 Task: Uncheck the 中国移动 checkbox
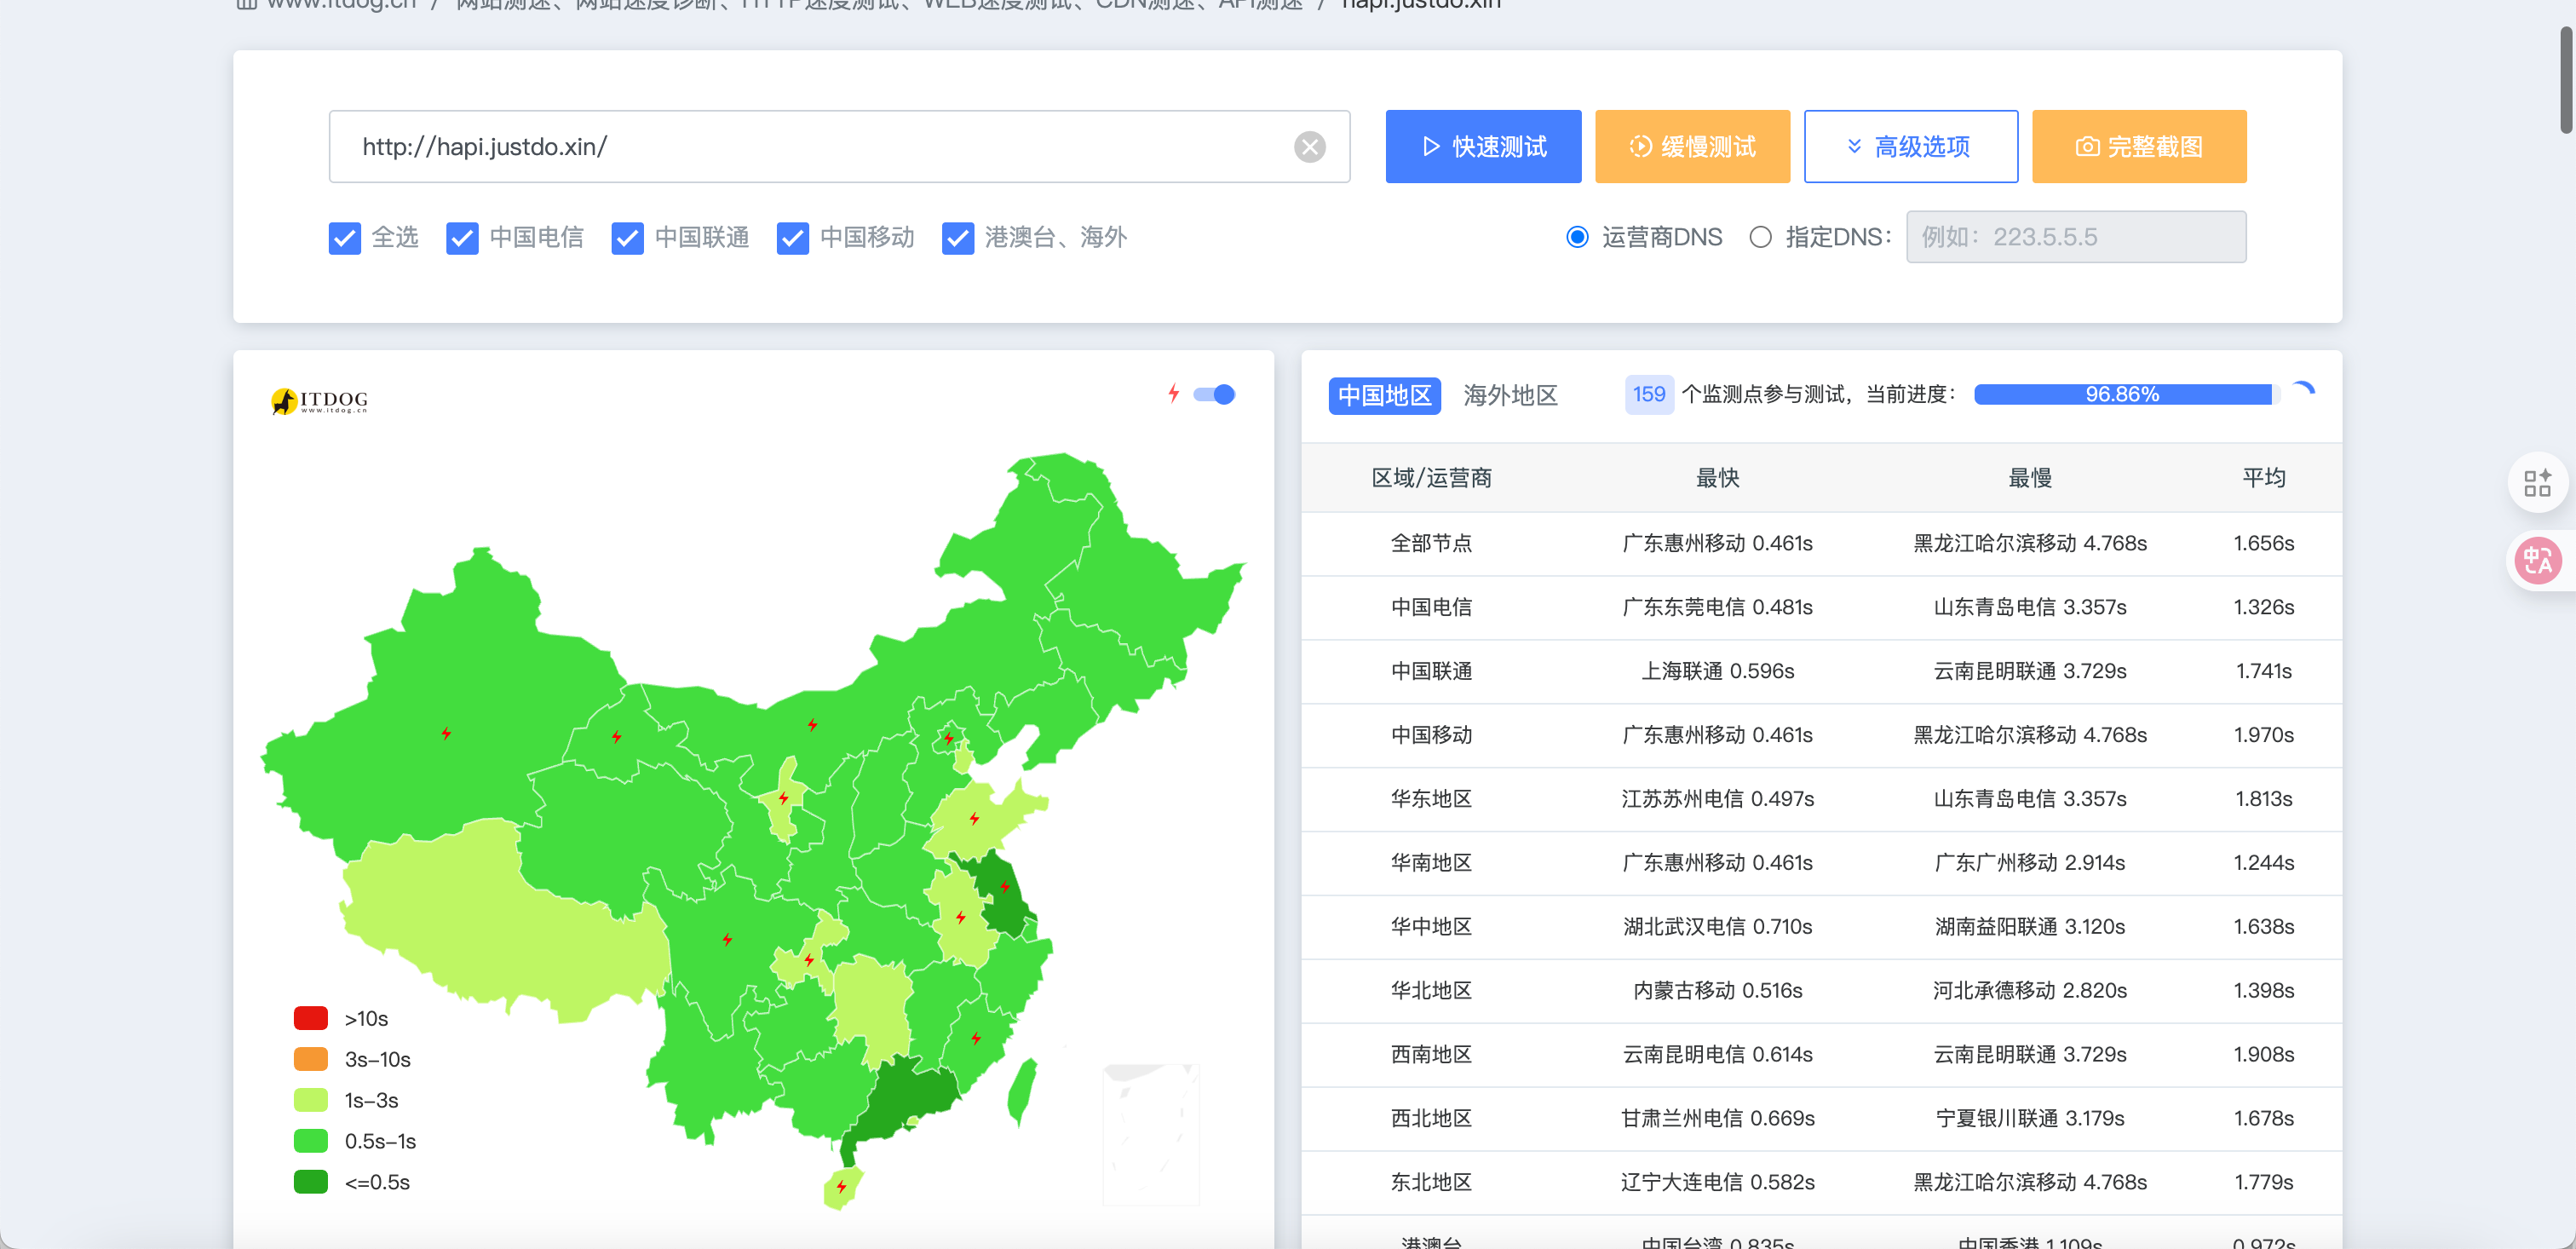point(793,238)
